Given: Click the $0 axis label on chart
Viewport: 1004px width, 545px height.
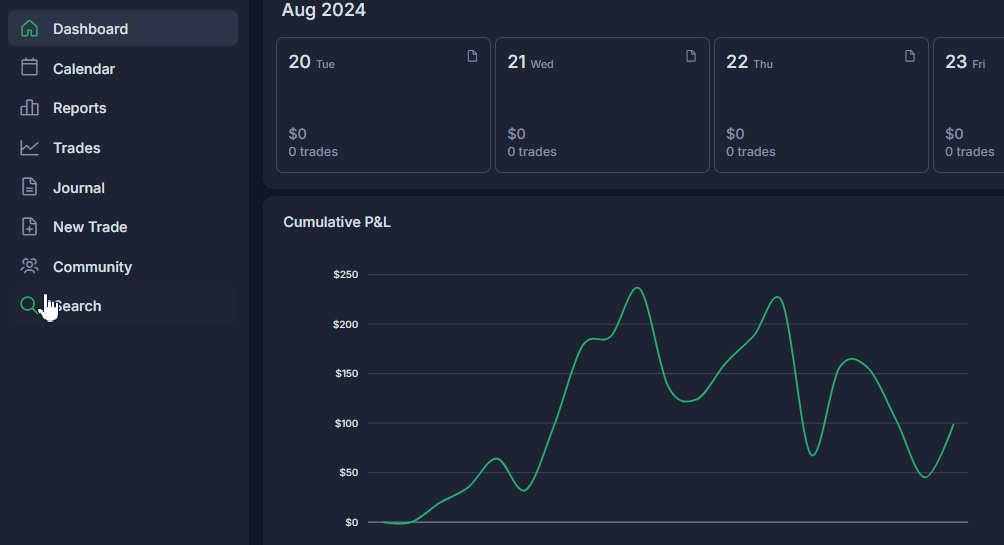Looking at the screenshot, I should 352,523.
